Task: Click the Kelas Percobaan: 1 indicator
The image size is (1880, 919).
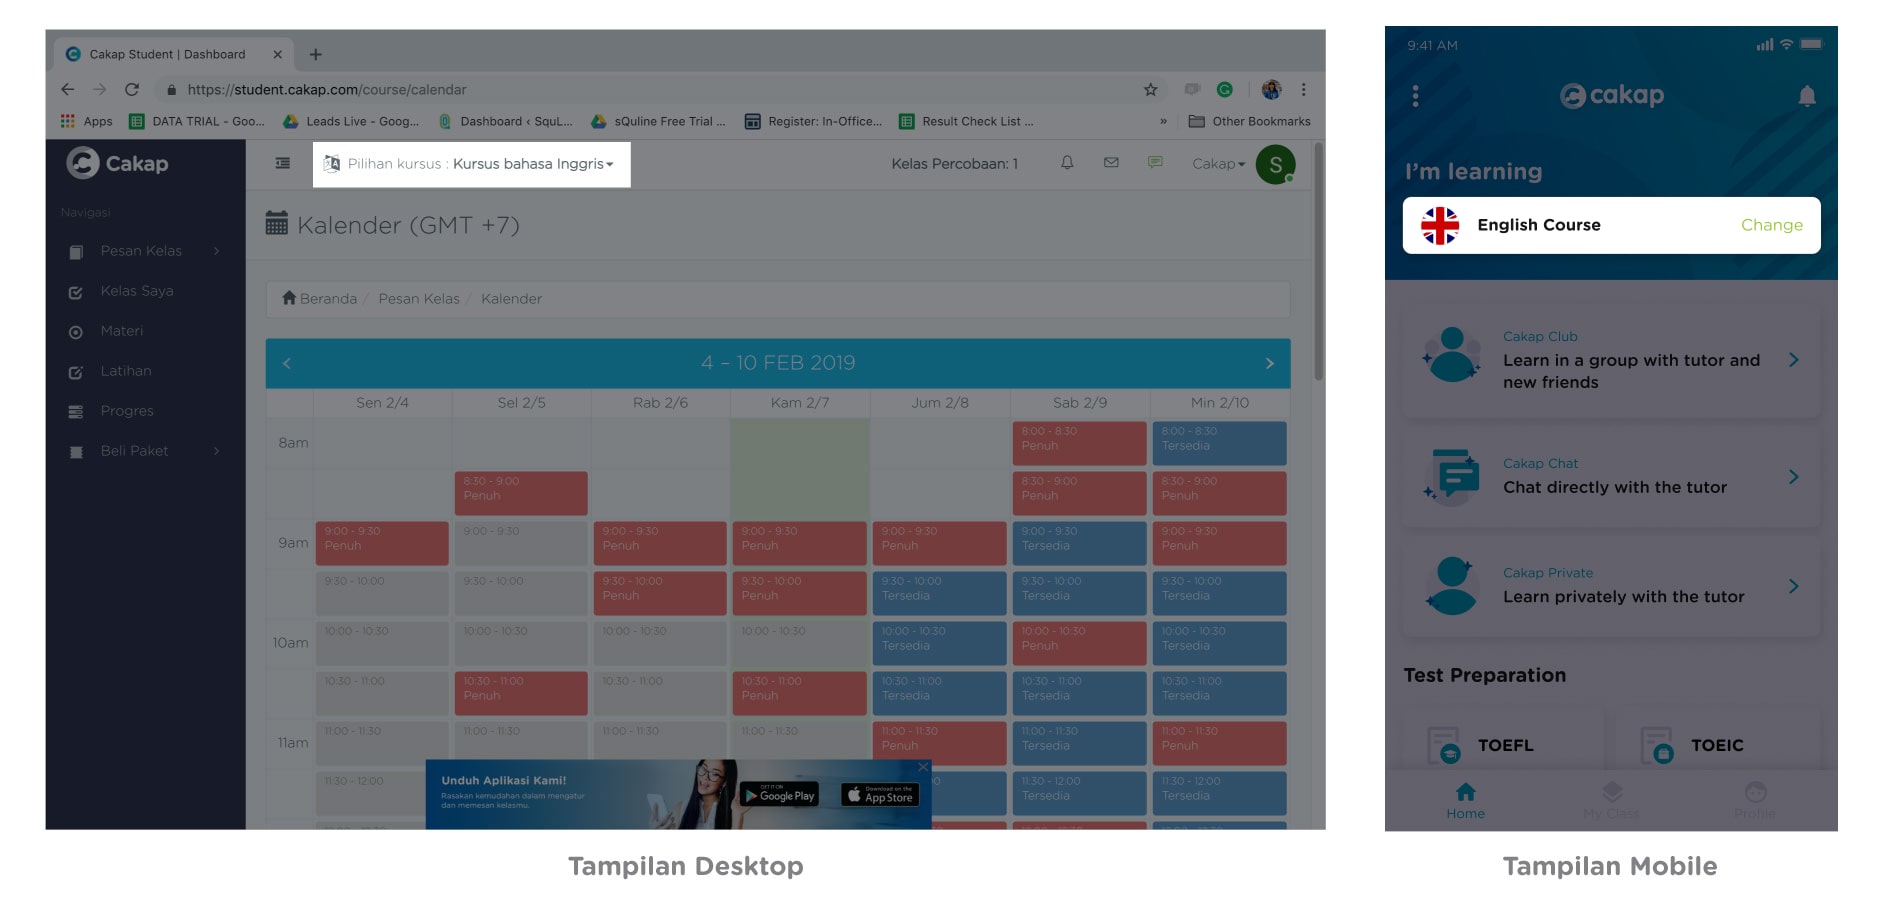Action: [954, 164]
